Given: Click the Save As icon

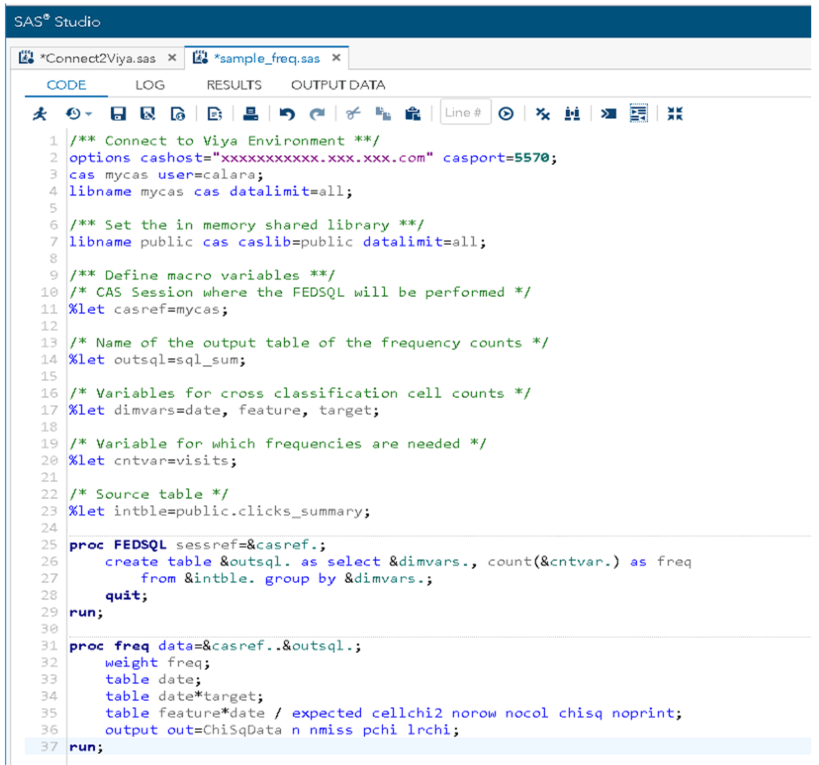Looking at the screenshot, I should tap(148, 113).
